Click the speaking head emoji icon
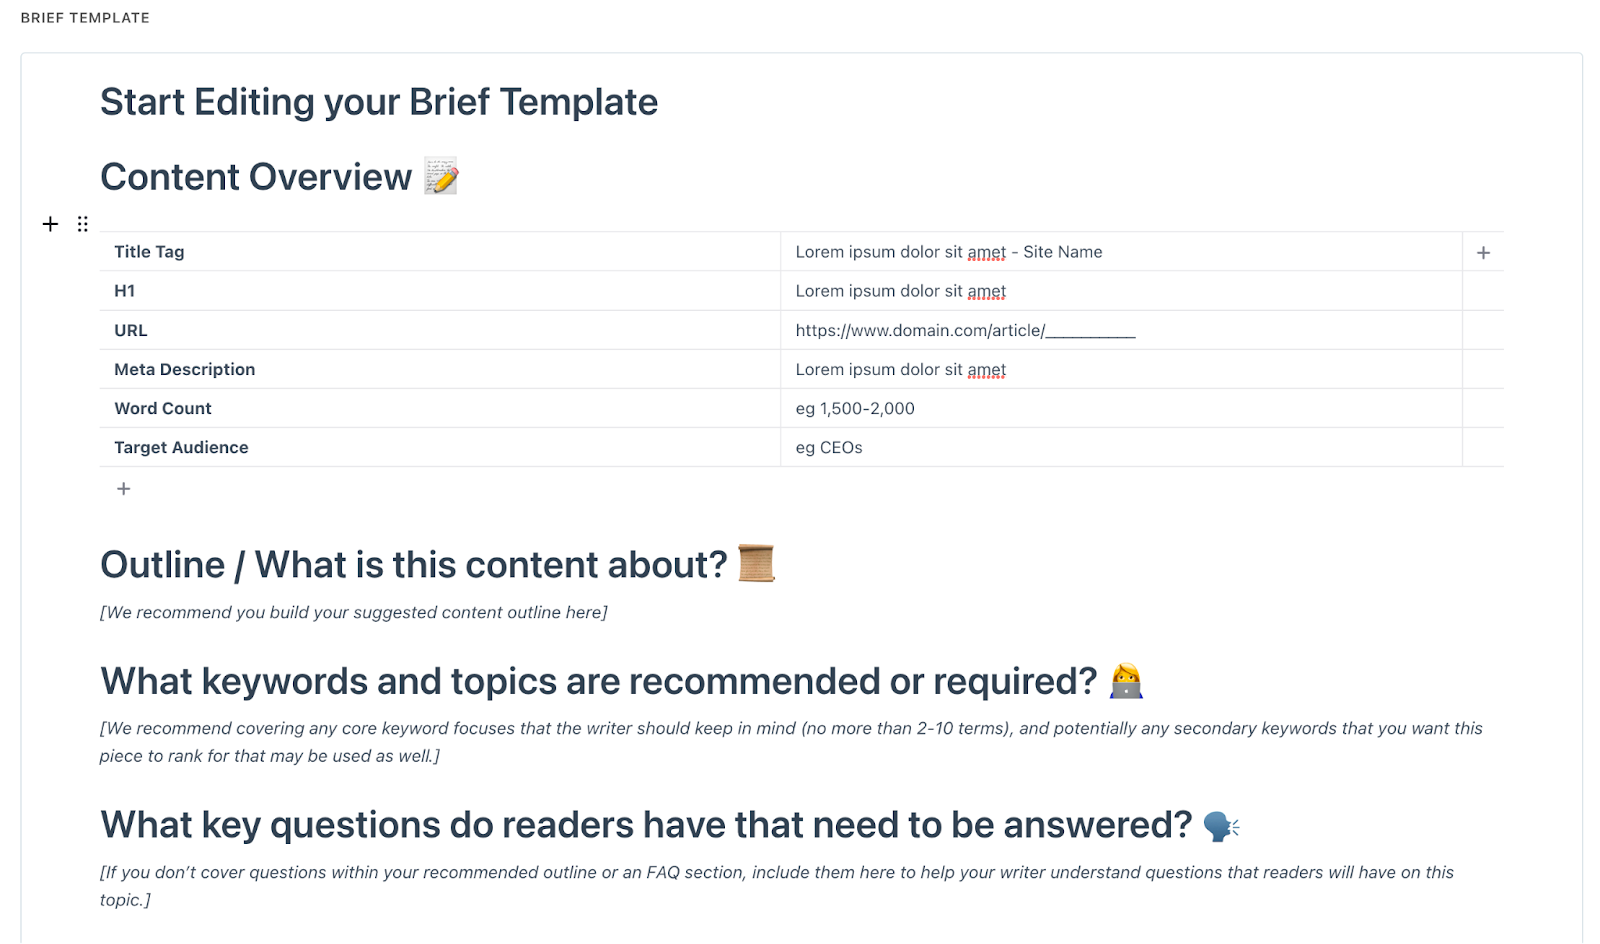This screenshot has width=1600, height=944. click(1221, 826)
